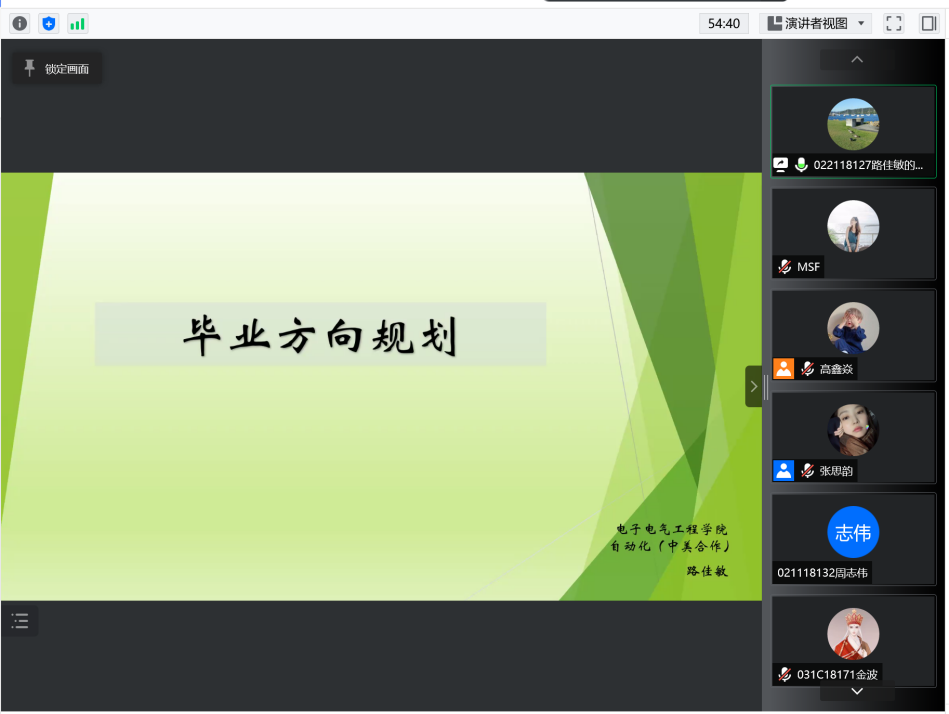Select the 周志伟 participant tile
This screenshot has height=714, width=949.
click(x=853, y=539)
